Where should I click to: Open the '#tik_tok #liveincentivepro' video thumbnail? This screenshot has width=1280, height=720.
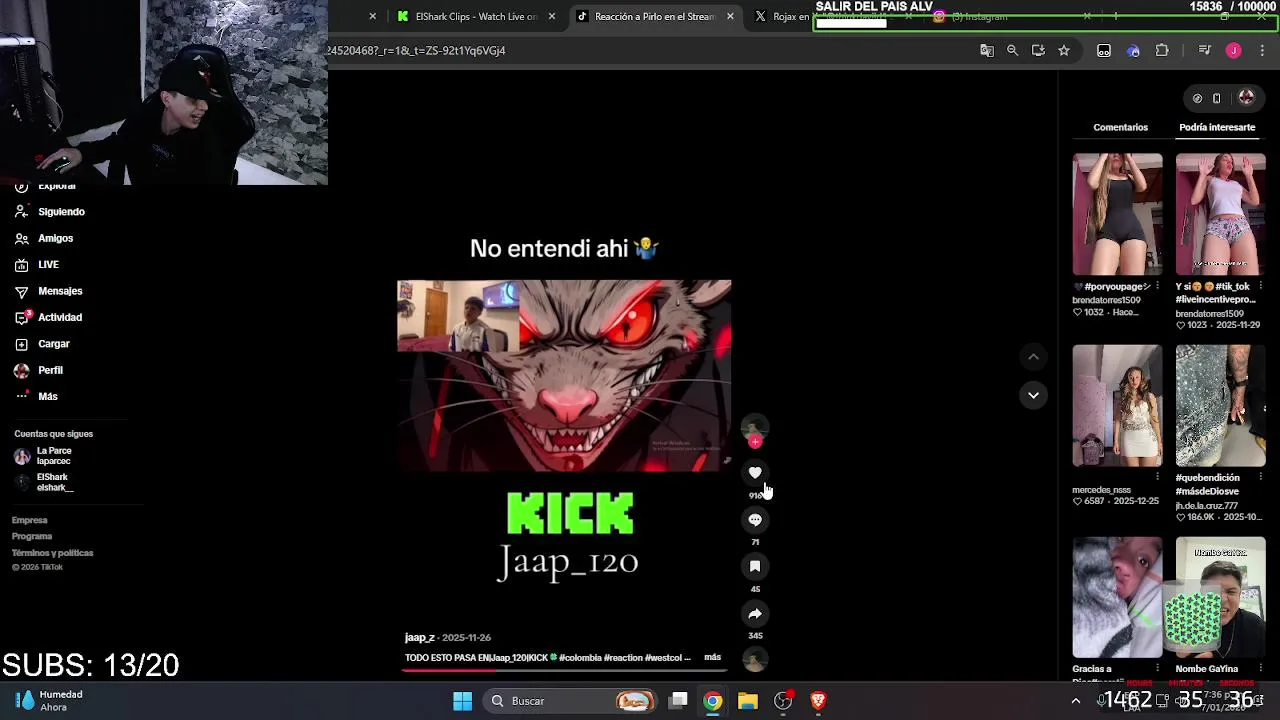tap(1220, 214)
